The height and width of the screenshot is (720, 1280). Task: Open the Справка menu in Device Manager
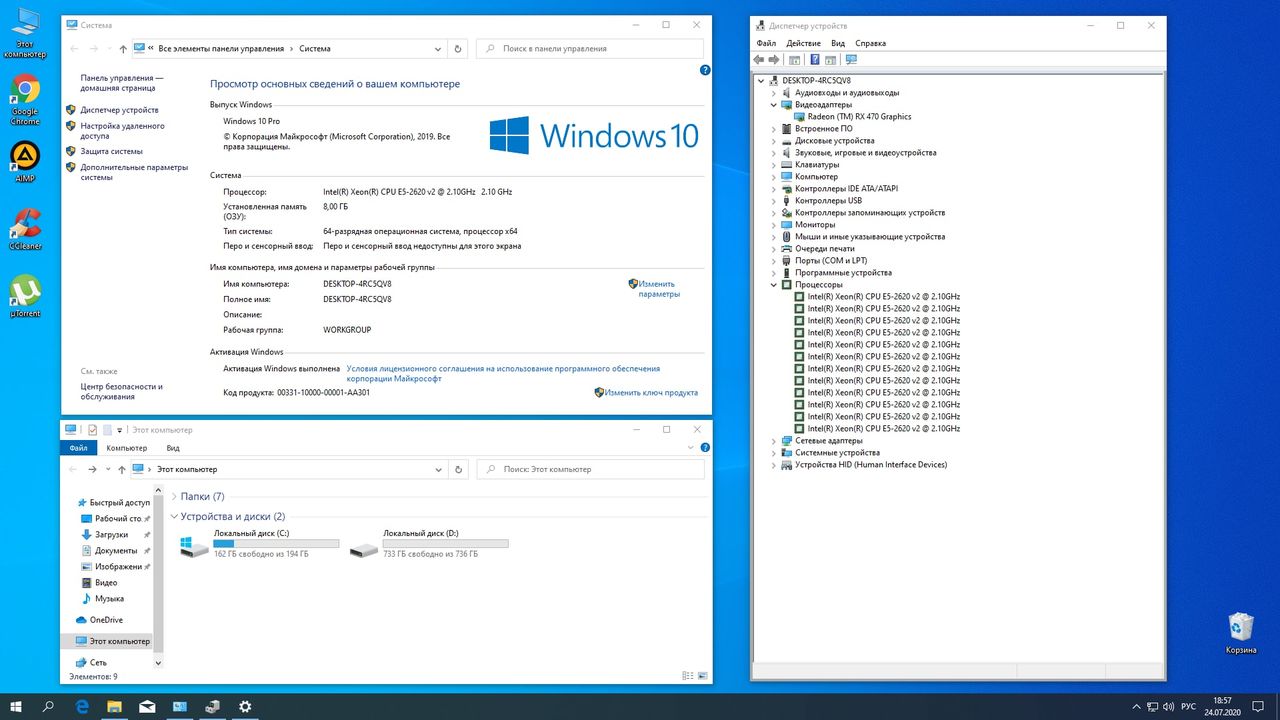click(x=871, y=43)
